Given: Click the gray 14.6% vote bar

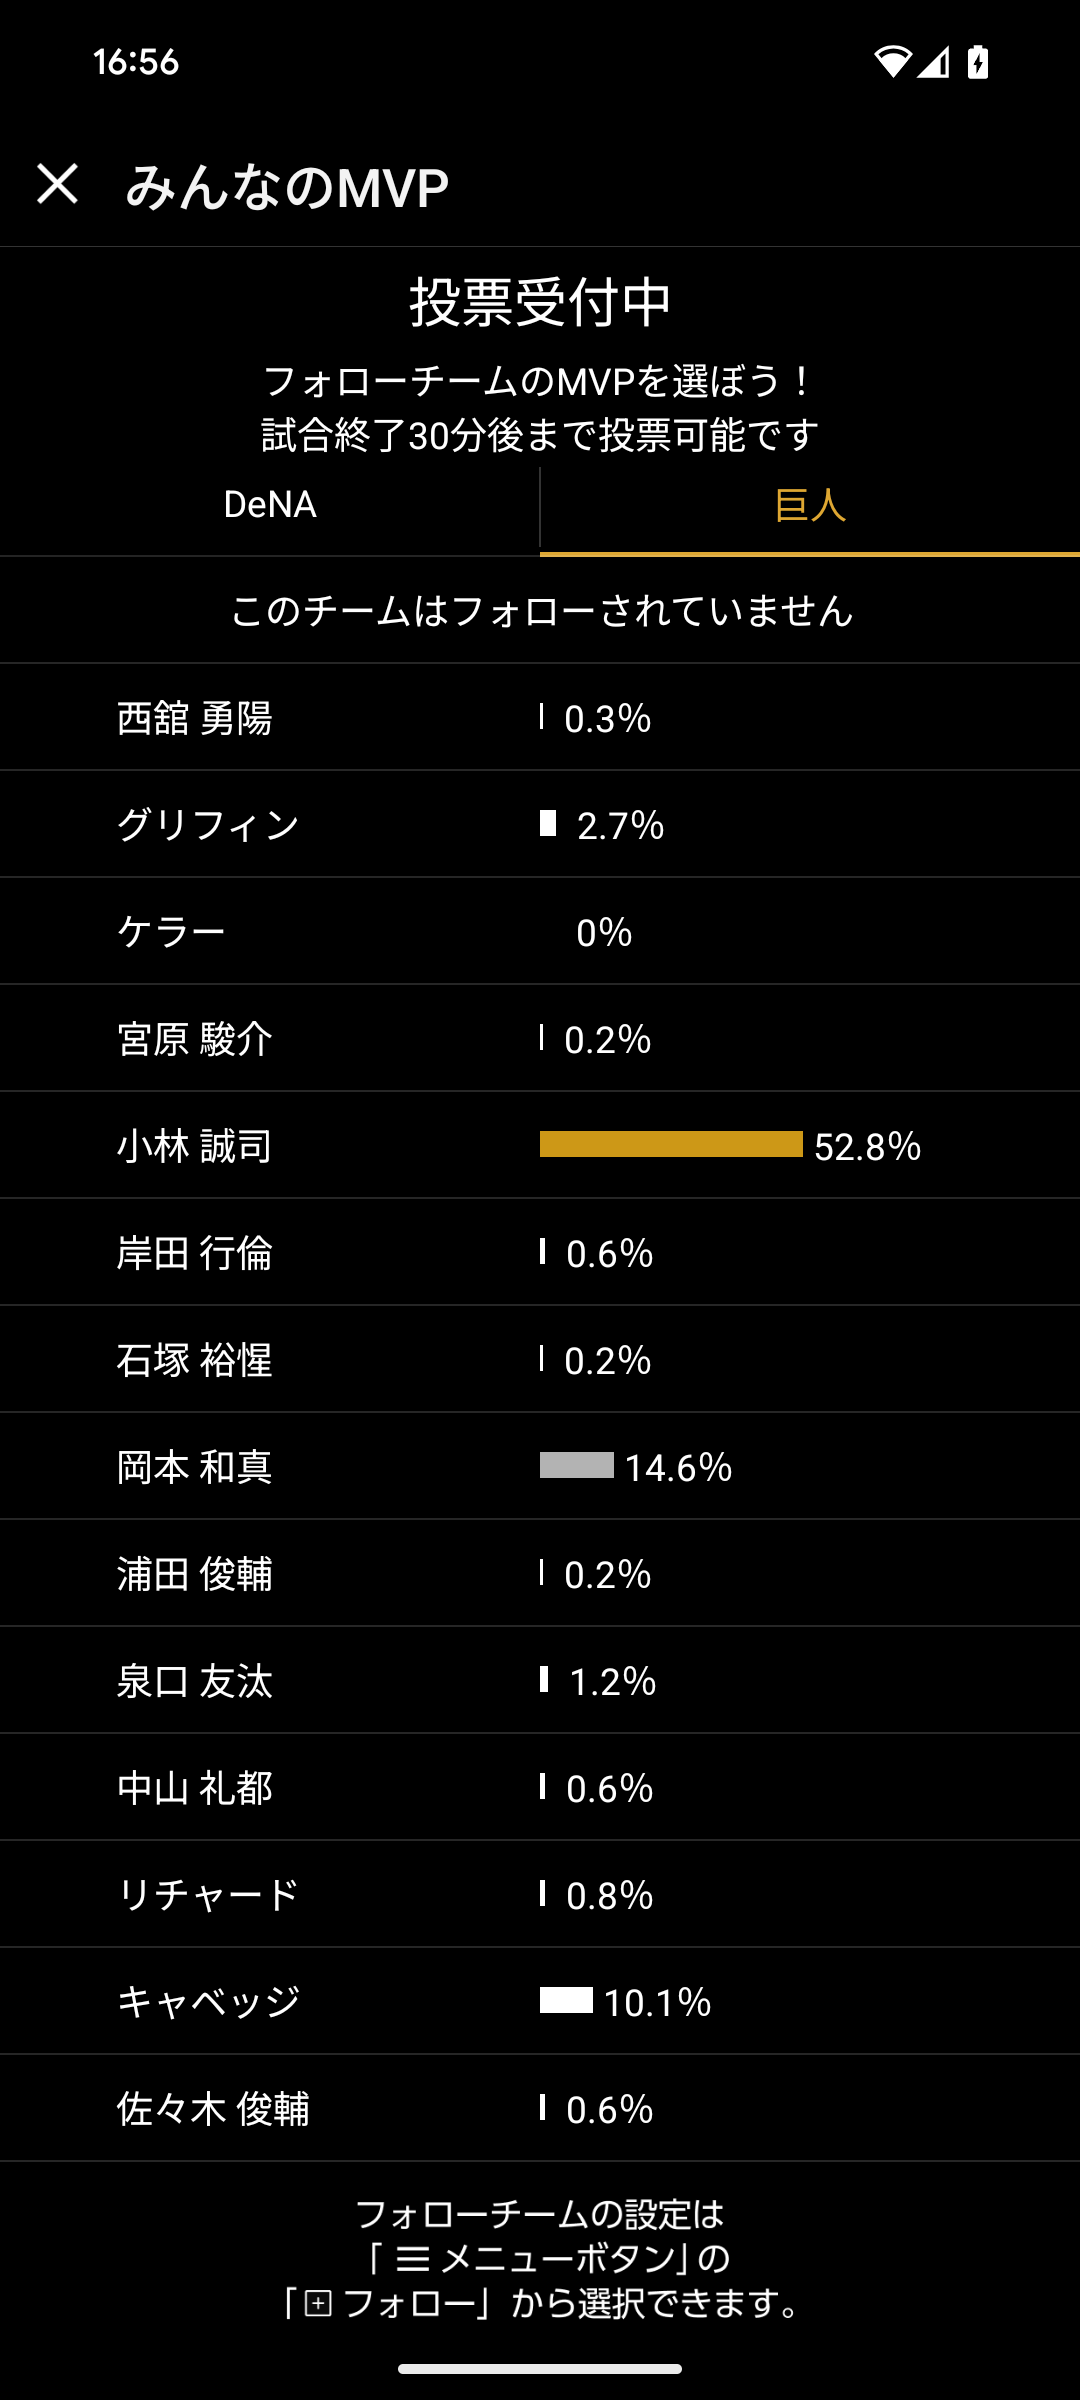Looking at the screenshot, I should (577, 1465).
